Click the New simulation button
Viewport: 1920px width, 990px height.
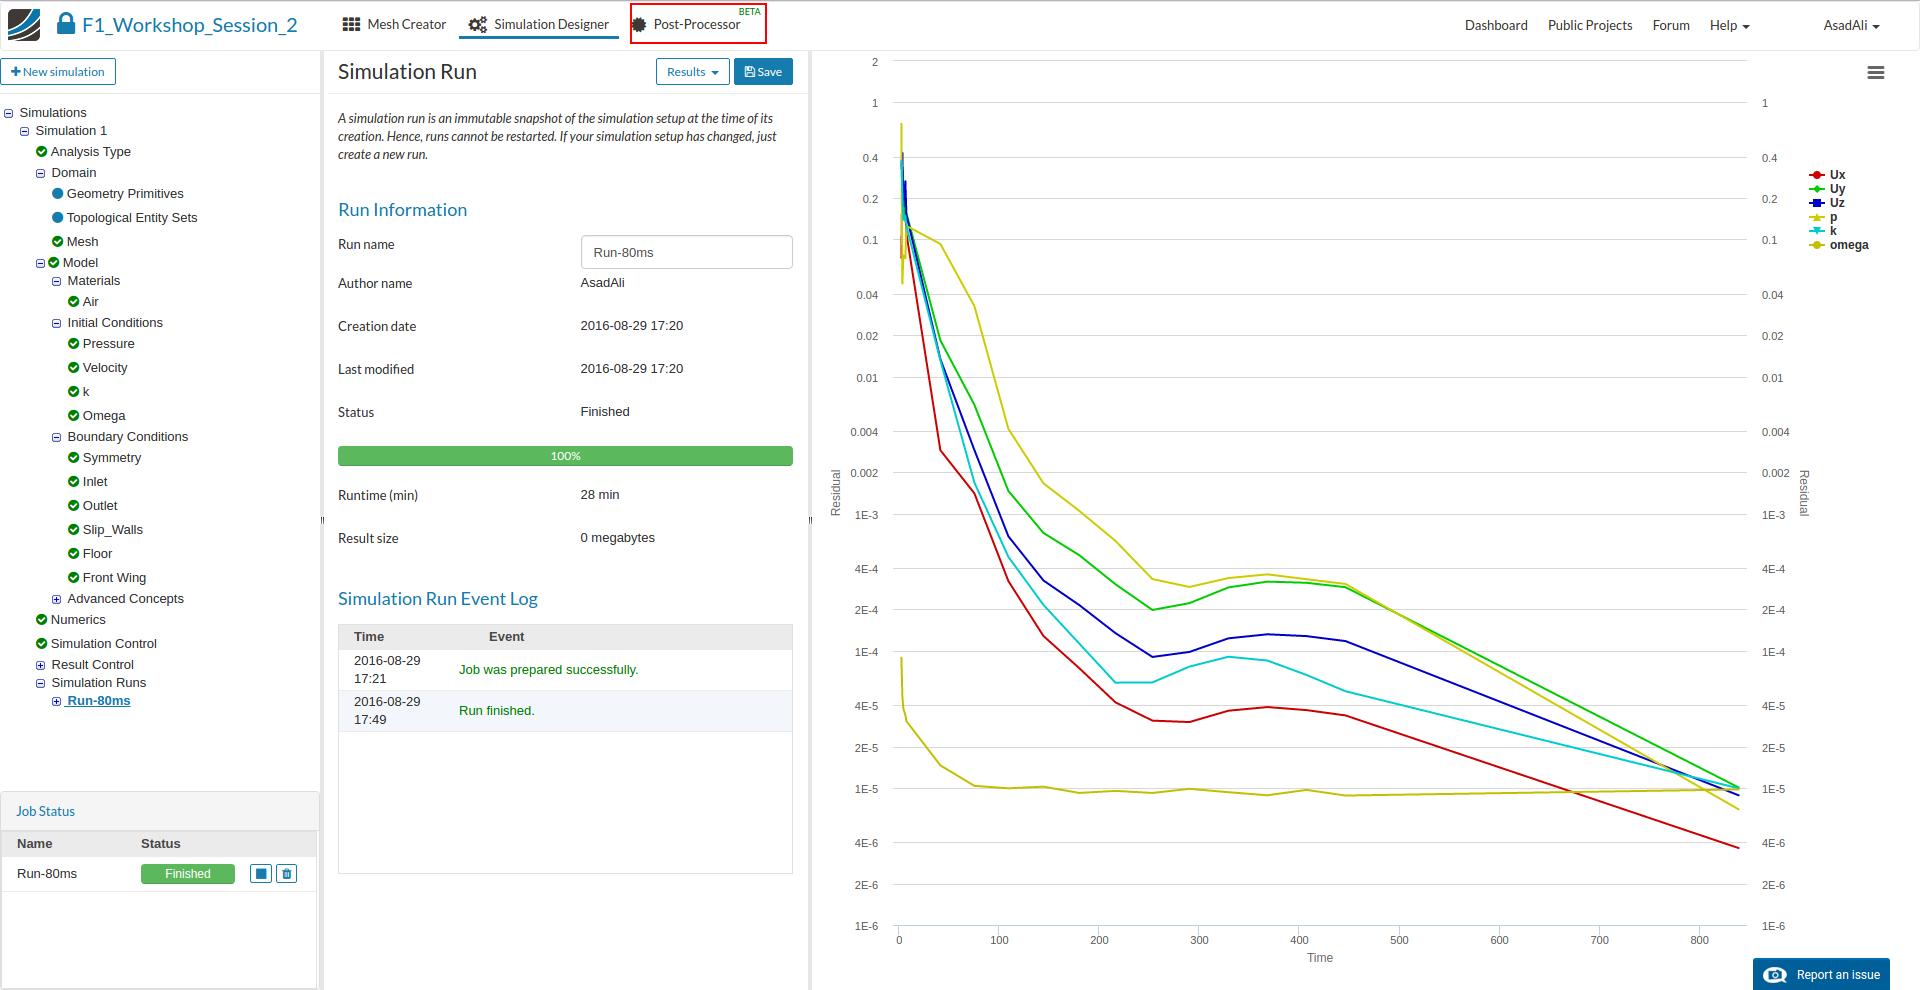point(58,72)
